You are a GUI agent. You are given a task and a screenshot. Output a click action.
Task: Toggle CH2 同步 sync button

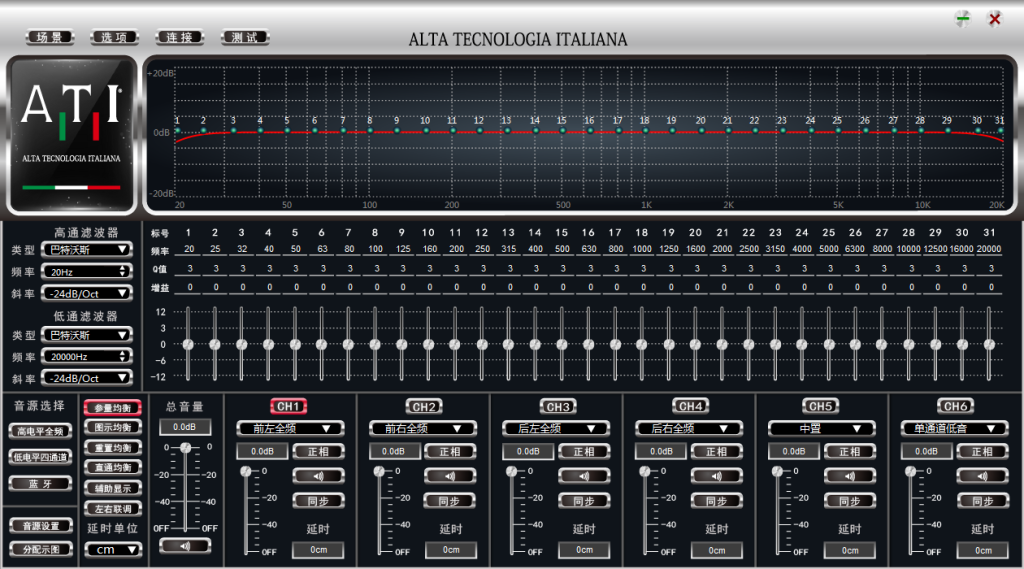pyautogui.click(x=450, y=501)
